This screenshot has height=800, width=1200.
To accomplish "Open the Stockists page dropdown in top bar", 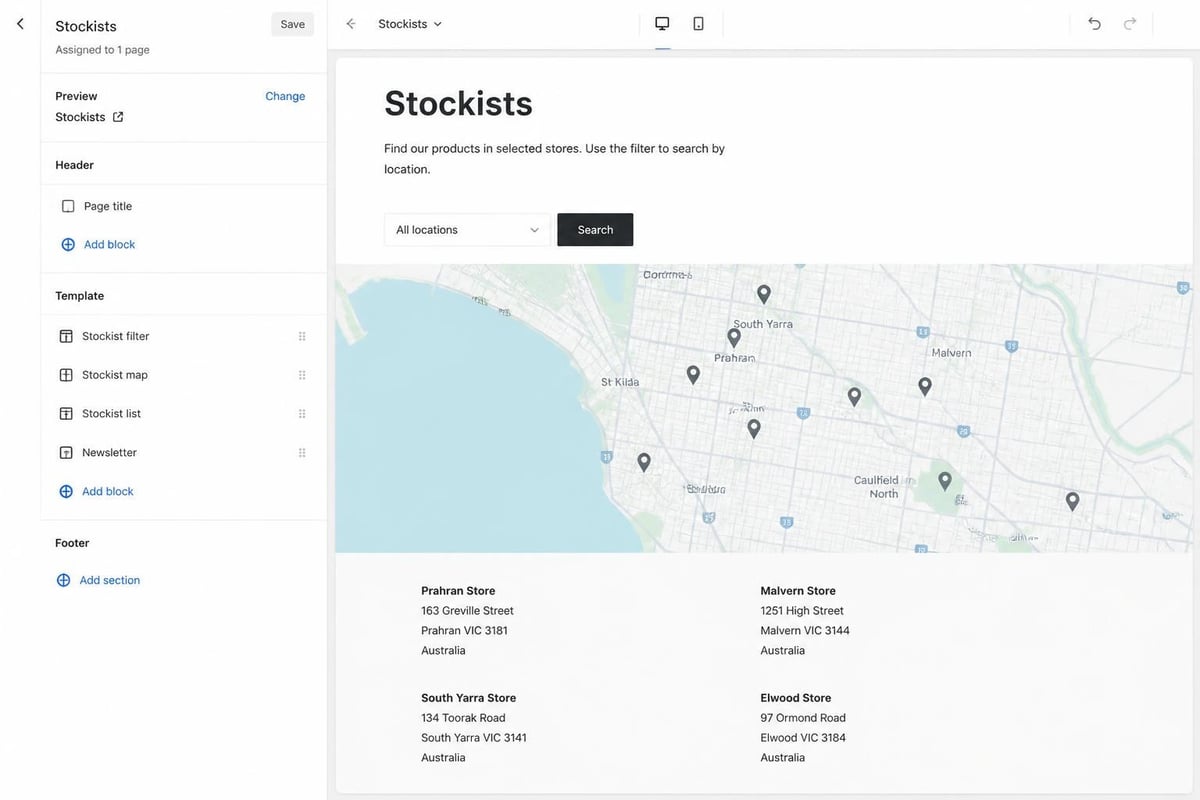I will [410, 24].
